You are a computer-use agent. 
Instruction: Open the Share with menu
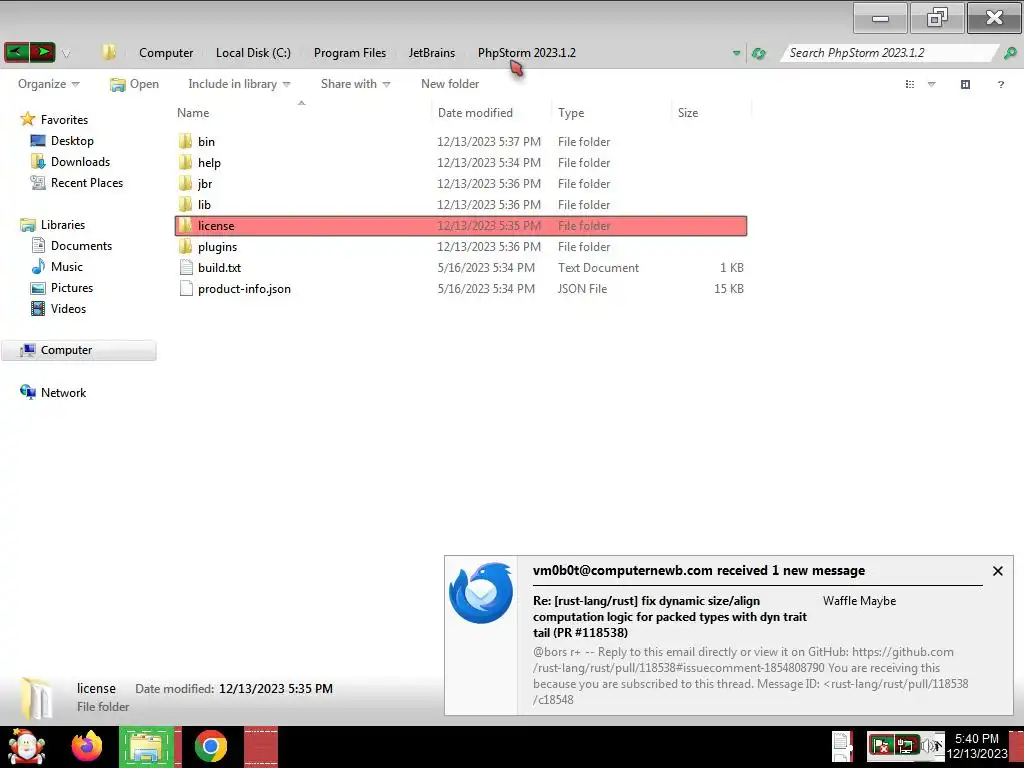tap(355, 84)
